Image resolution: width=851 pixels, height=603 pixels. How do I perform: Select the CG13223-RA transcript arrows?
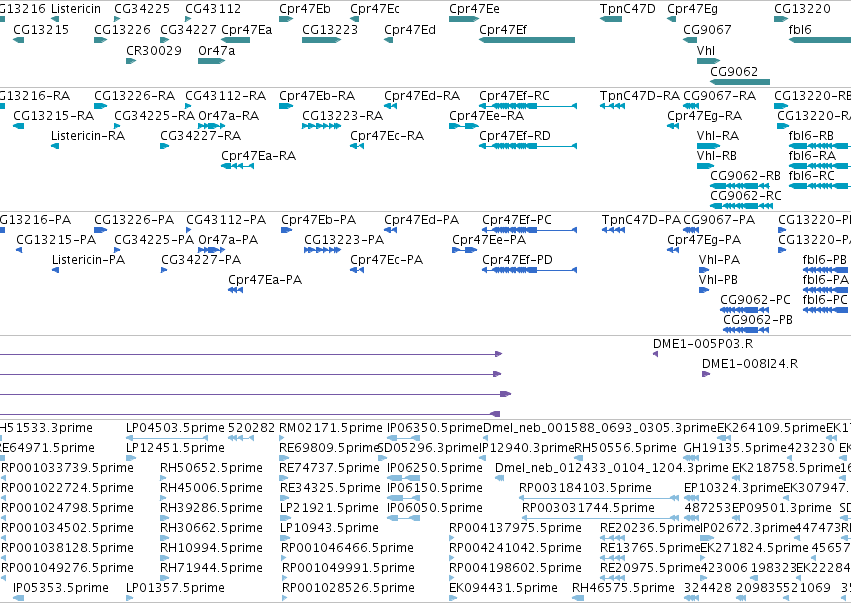(321, 126)
